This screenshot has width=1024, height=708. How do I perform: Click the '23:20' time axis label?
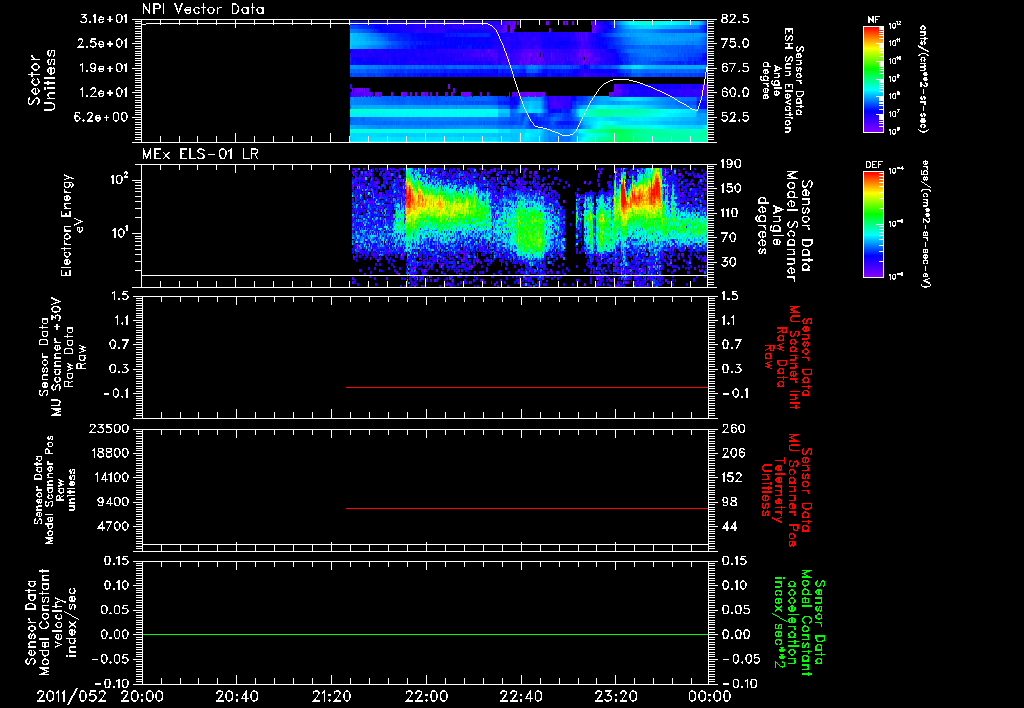click(615, 696)
